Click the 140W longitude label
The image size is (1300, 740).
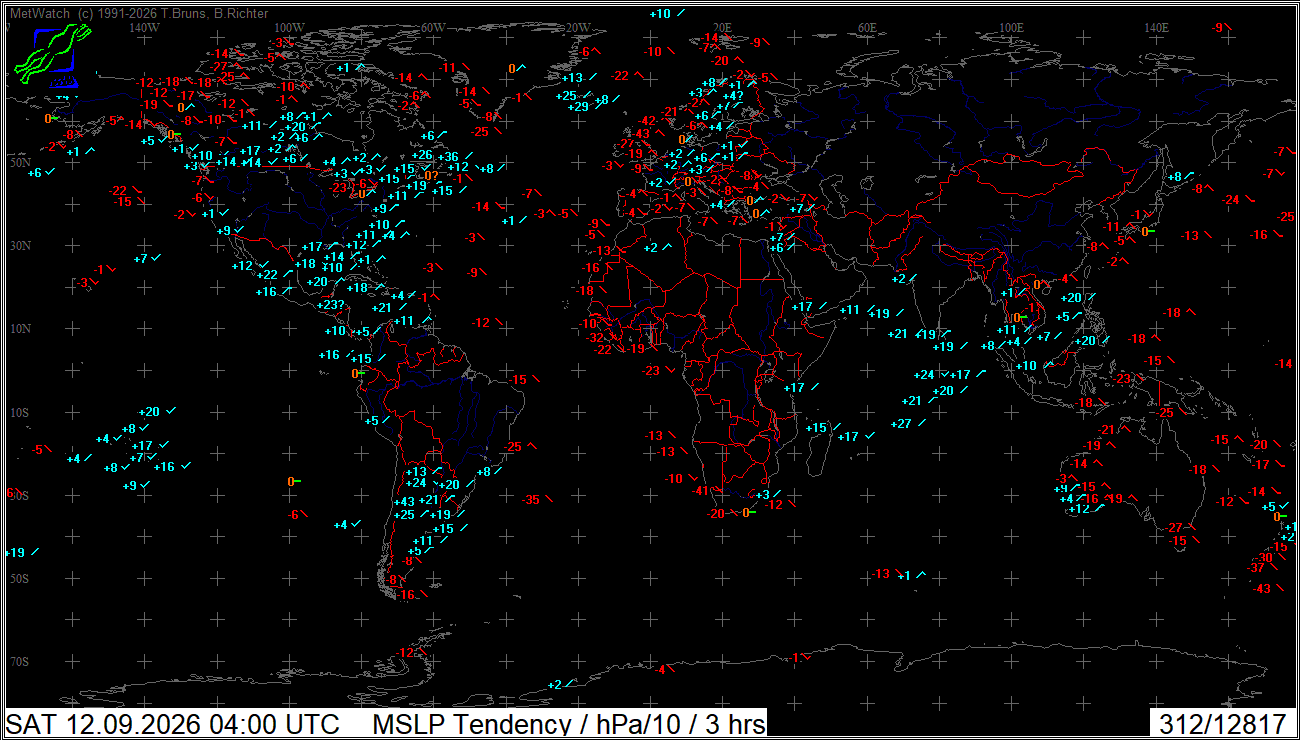(x=145, y=28)
